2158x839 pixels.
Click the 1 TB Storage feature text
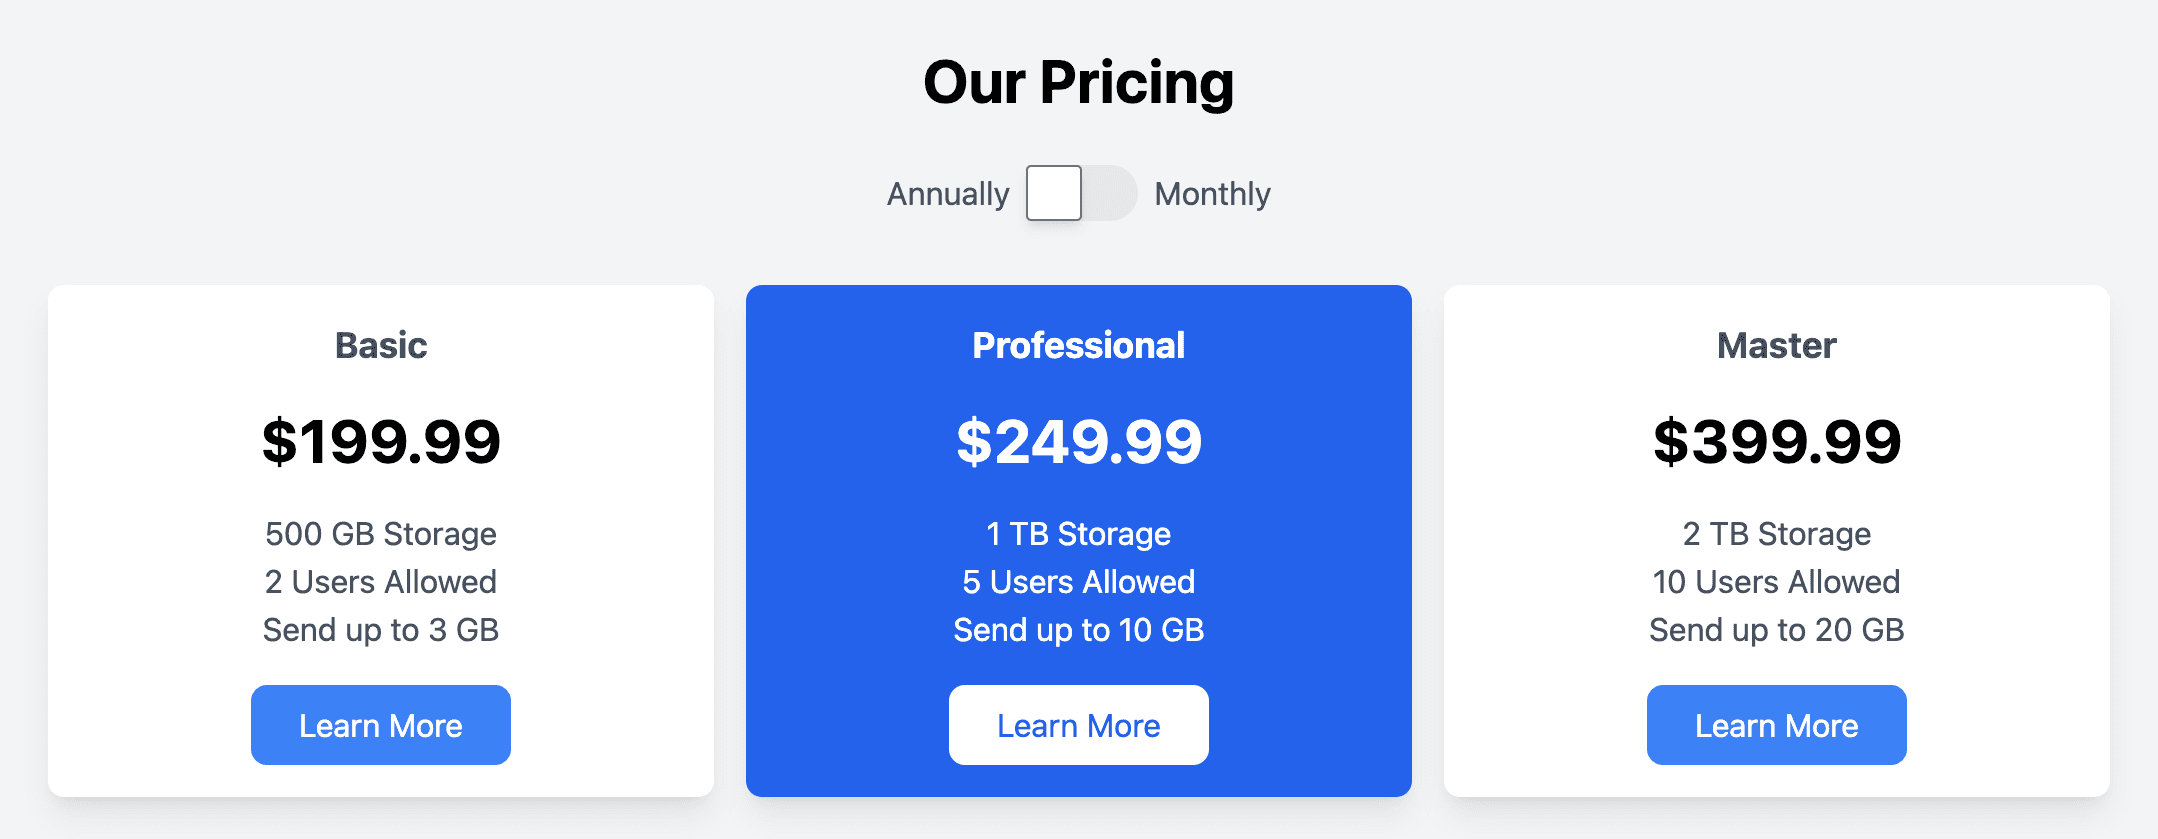click(x=1079, y=534)
